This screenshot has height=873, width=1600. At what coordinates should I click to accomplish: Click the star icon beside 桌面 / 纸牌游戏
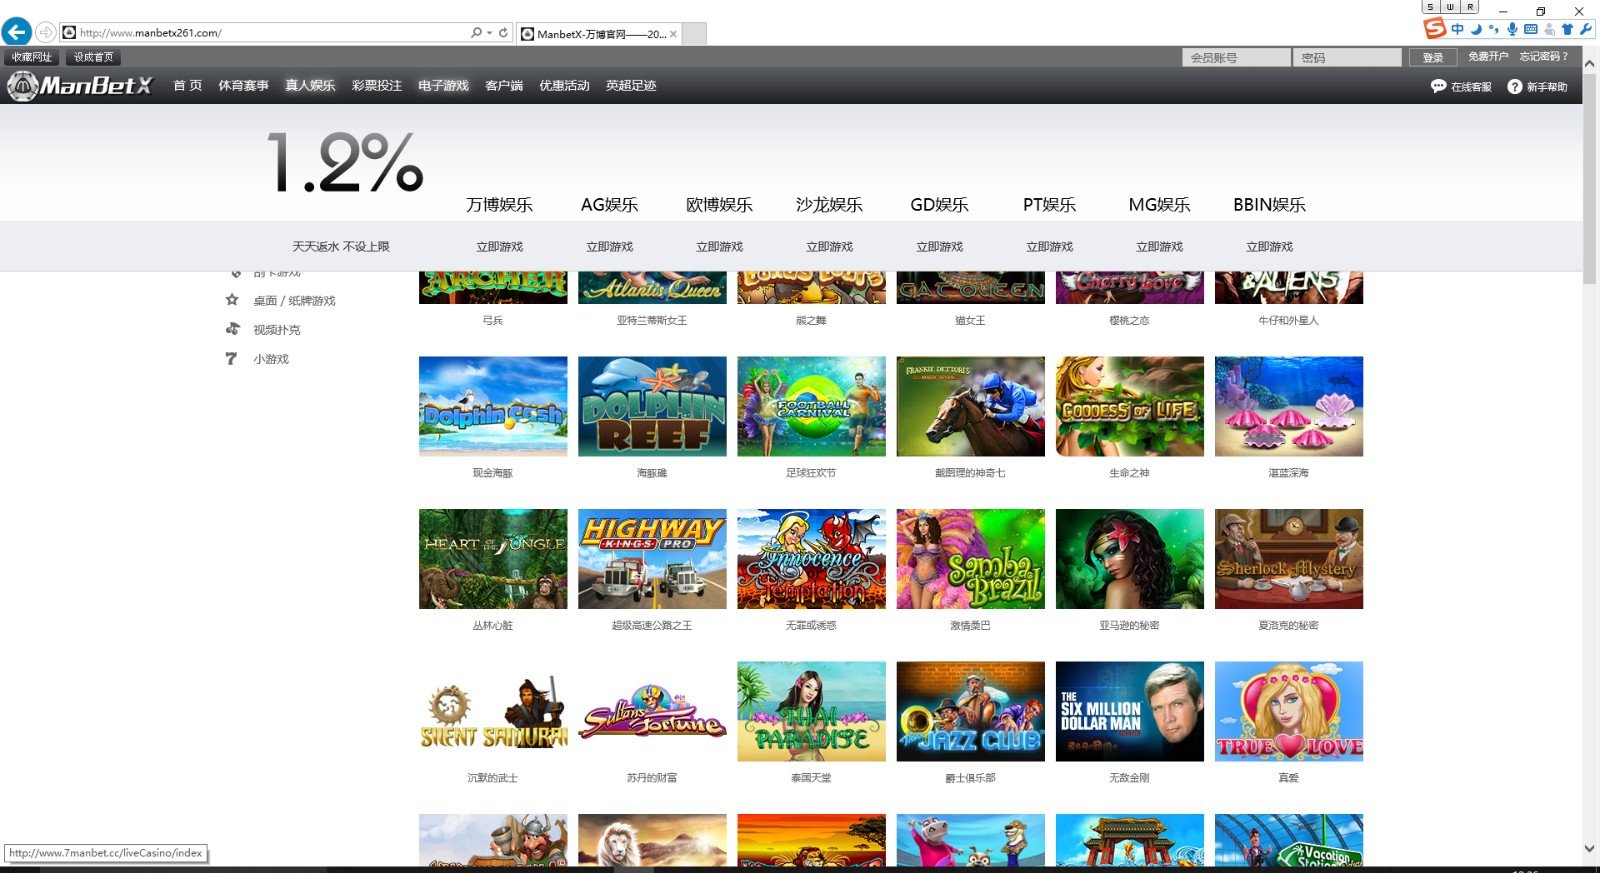coord(232,300)
